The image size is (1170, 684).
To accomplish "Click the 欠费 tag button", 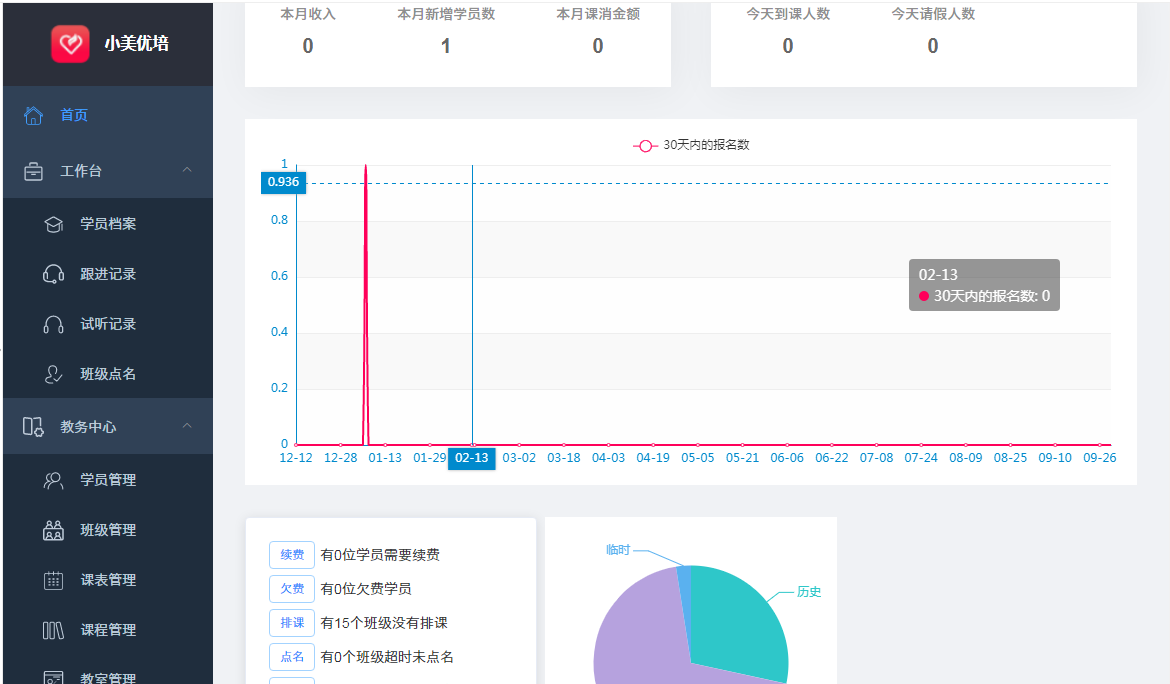I will (x=291, y=589).
